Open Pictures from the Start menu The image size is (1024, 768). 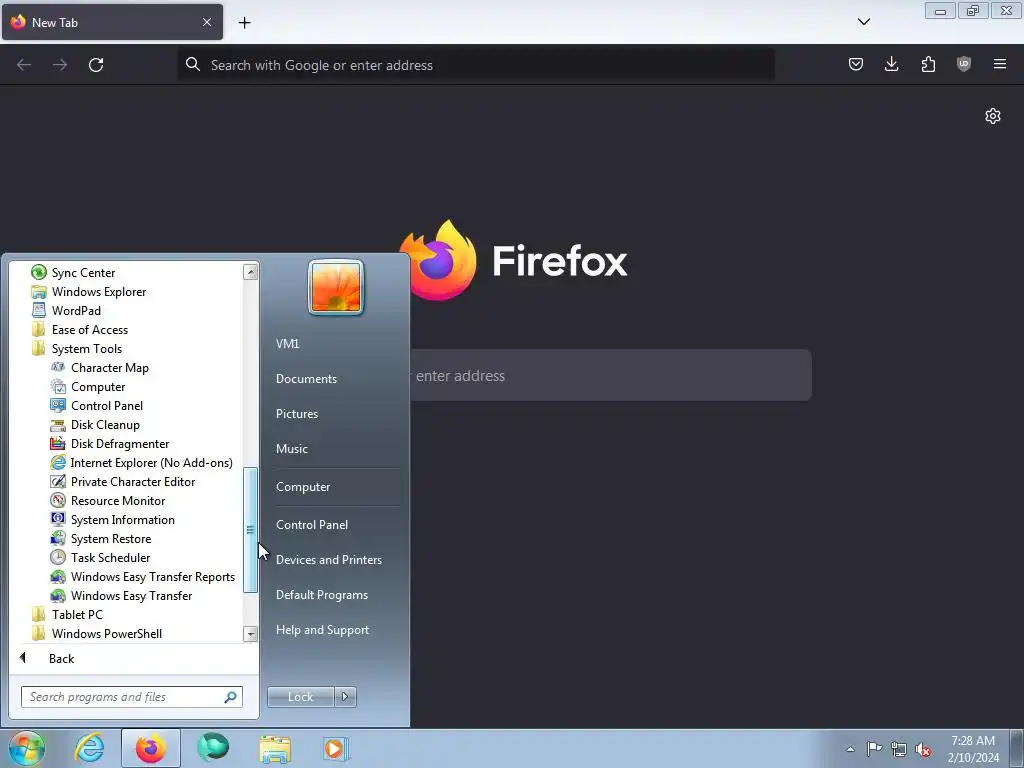click(297, 414)
